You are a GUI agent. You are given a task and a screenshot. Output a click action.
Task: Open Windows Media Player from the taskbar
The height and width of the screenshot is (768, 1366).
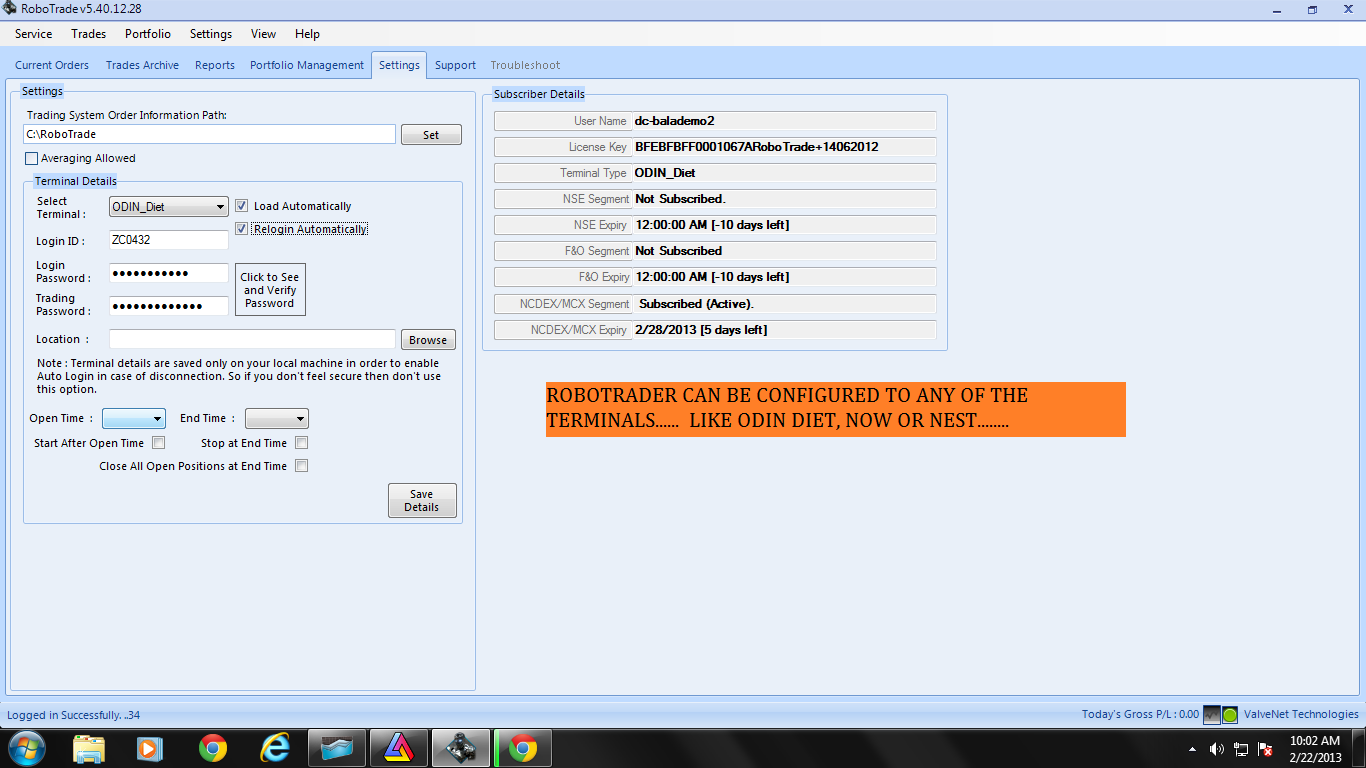tap(150, 748)
